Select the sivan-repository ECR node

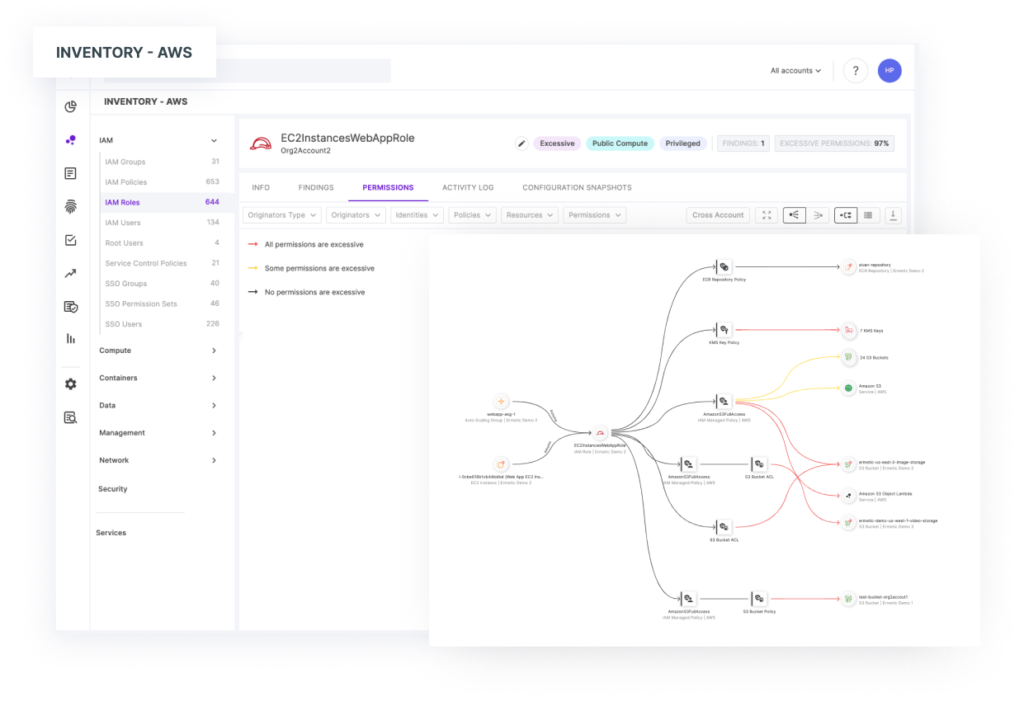click(848, 266)
